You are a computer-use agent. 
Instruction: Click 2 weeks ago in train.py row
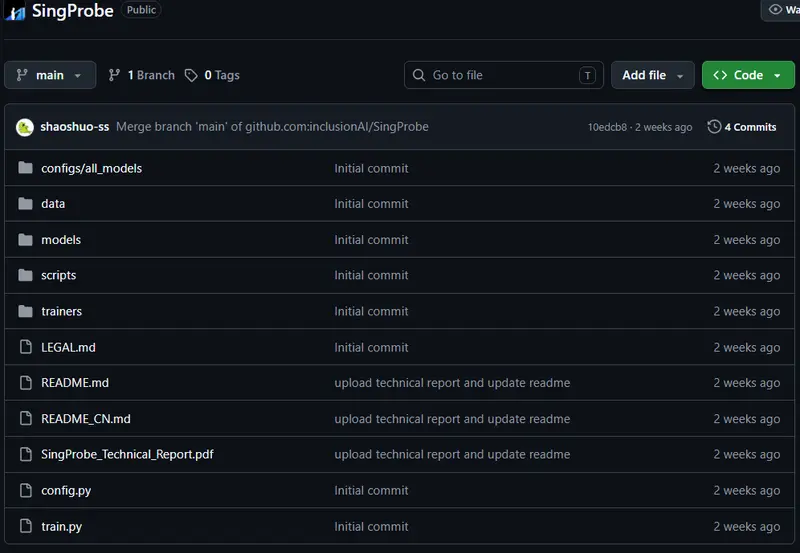(x=746, y=526)
